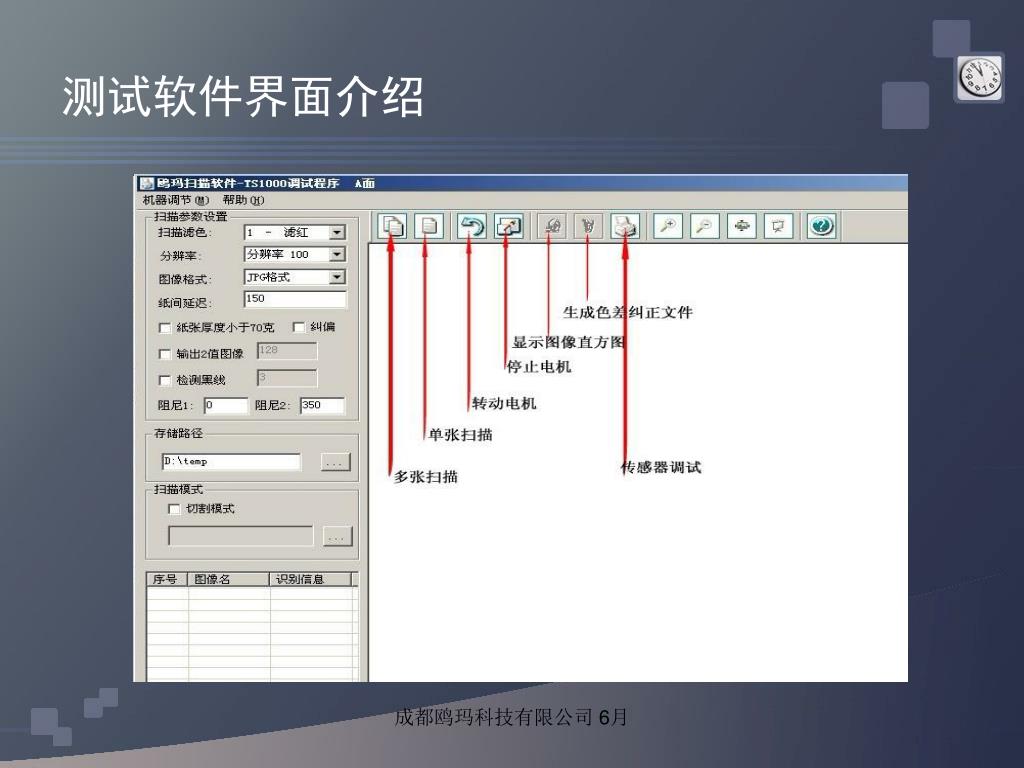
Task: Open the 帮助 menu
Action: [x=243, y=200]
